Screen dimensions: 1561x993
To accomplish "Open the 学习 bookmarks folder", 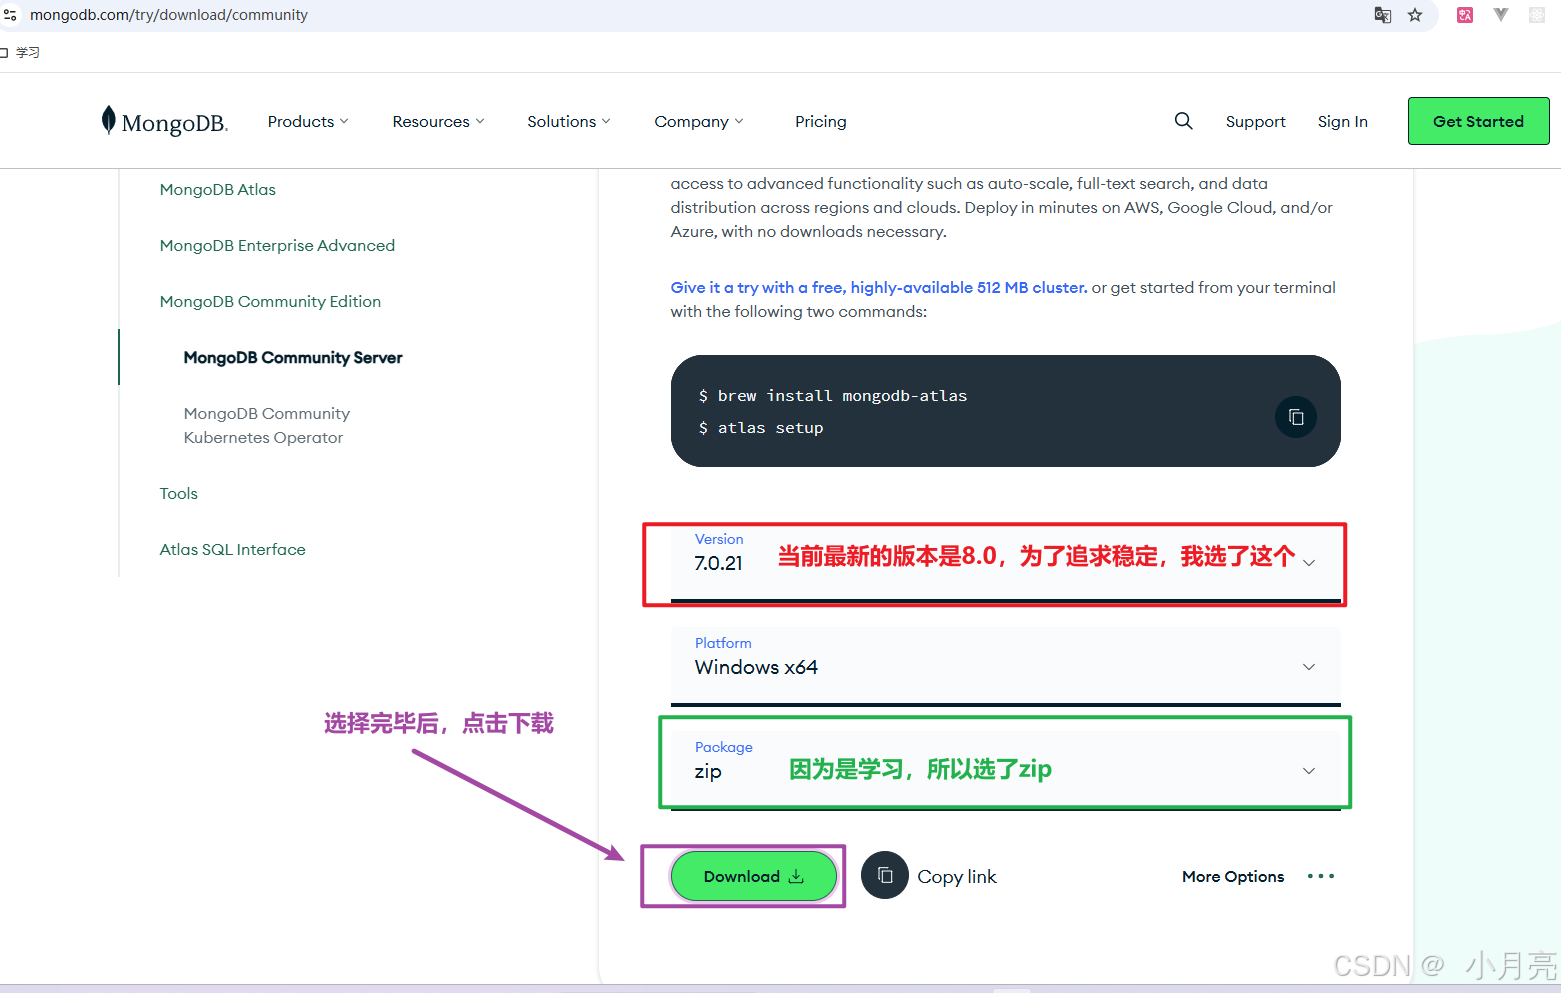I will click(22, 52).
